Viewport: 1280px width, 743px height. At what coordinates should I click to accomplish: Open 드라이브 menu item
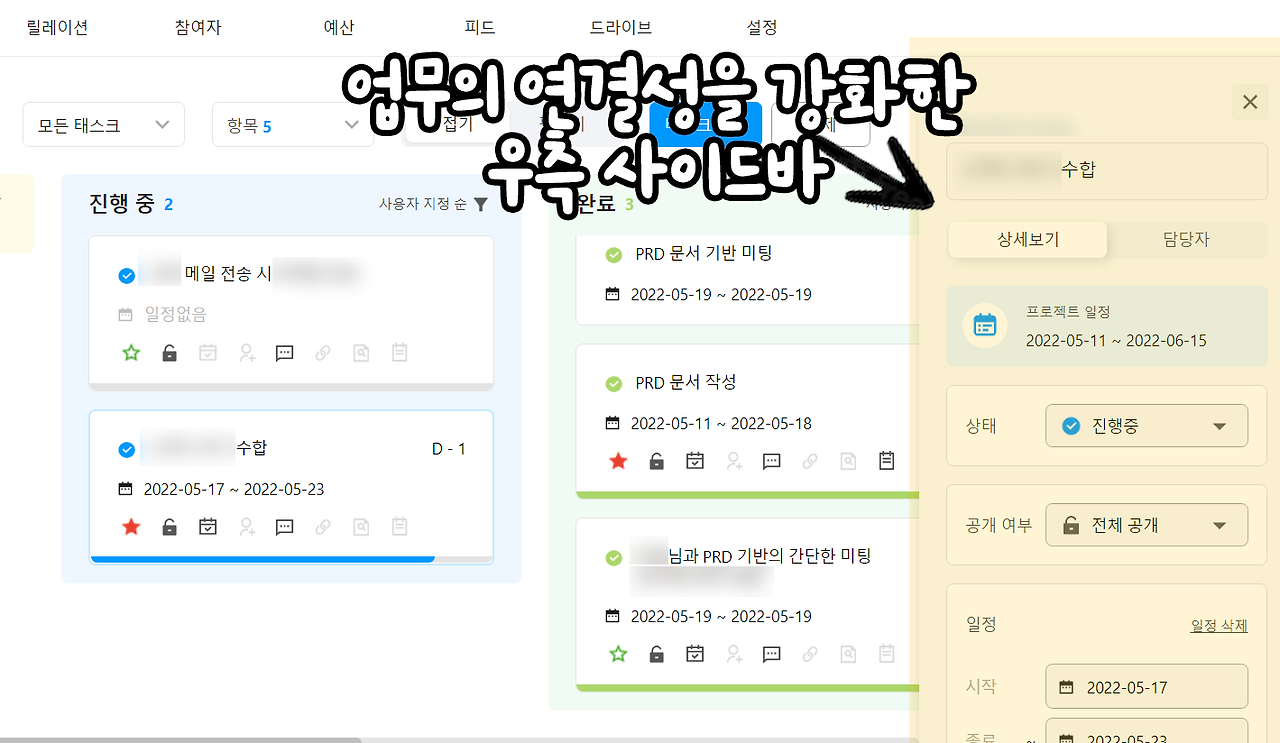(x=621, y=28)
